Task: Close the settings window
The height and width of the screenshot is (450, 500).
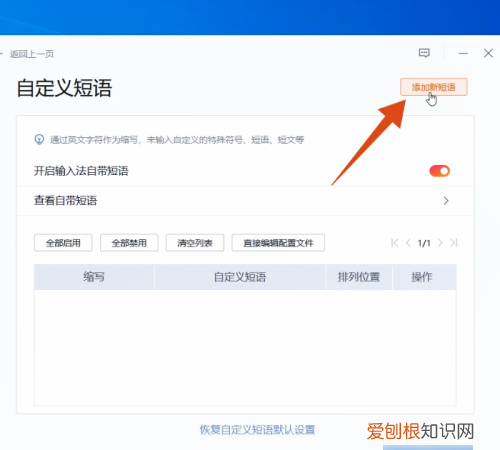Action: pyautogui.click(x=488, y=53)
